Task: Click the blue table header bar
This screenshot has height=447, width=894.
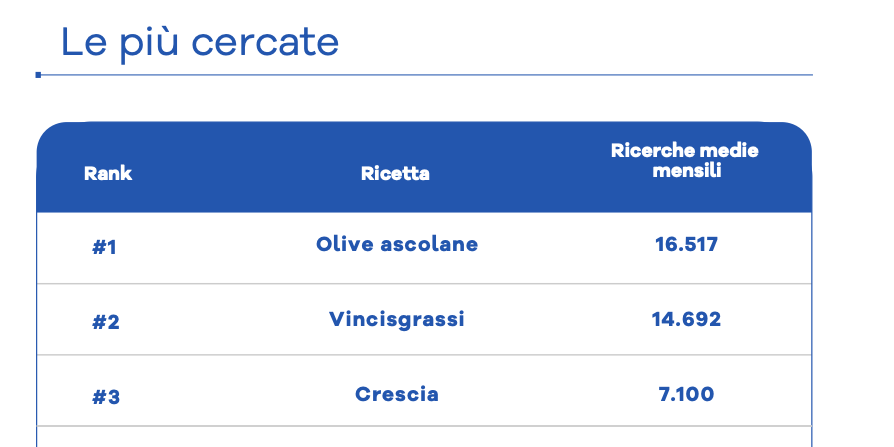Action: 424,167
